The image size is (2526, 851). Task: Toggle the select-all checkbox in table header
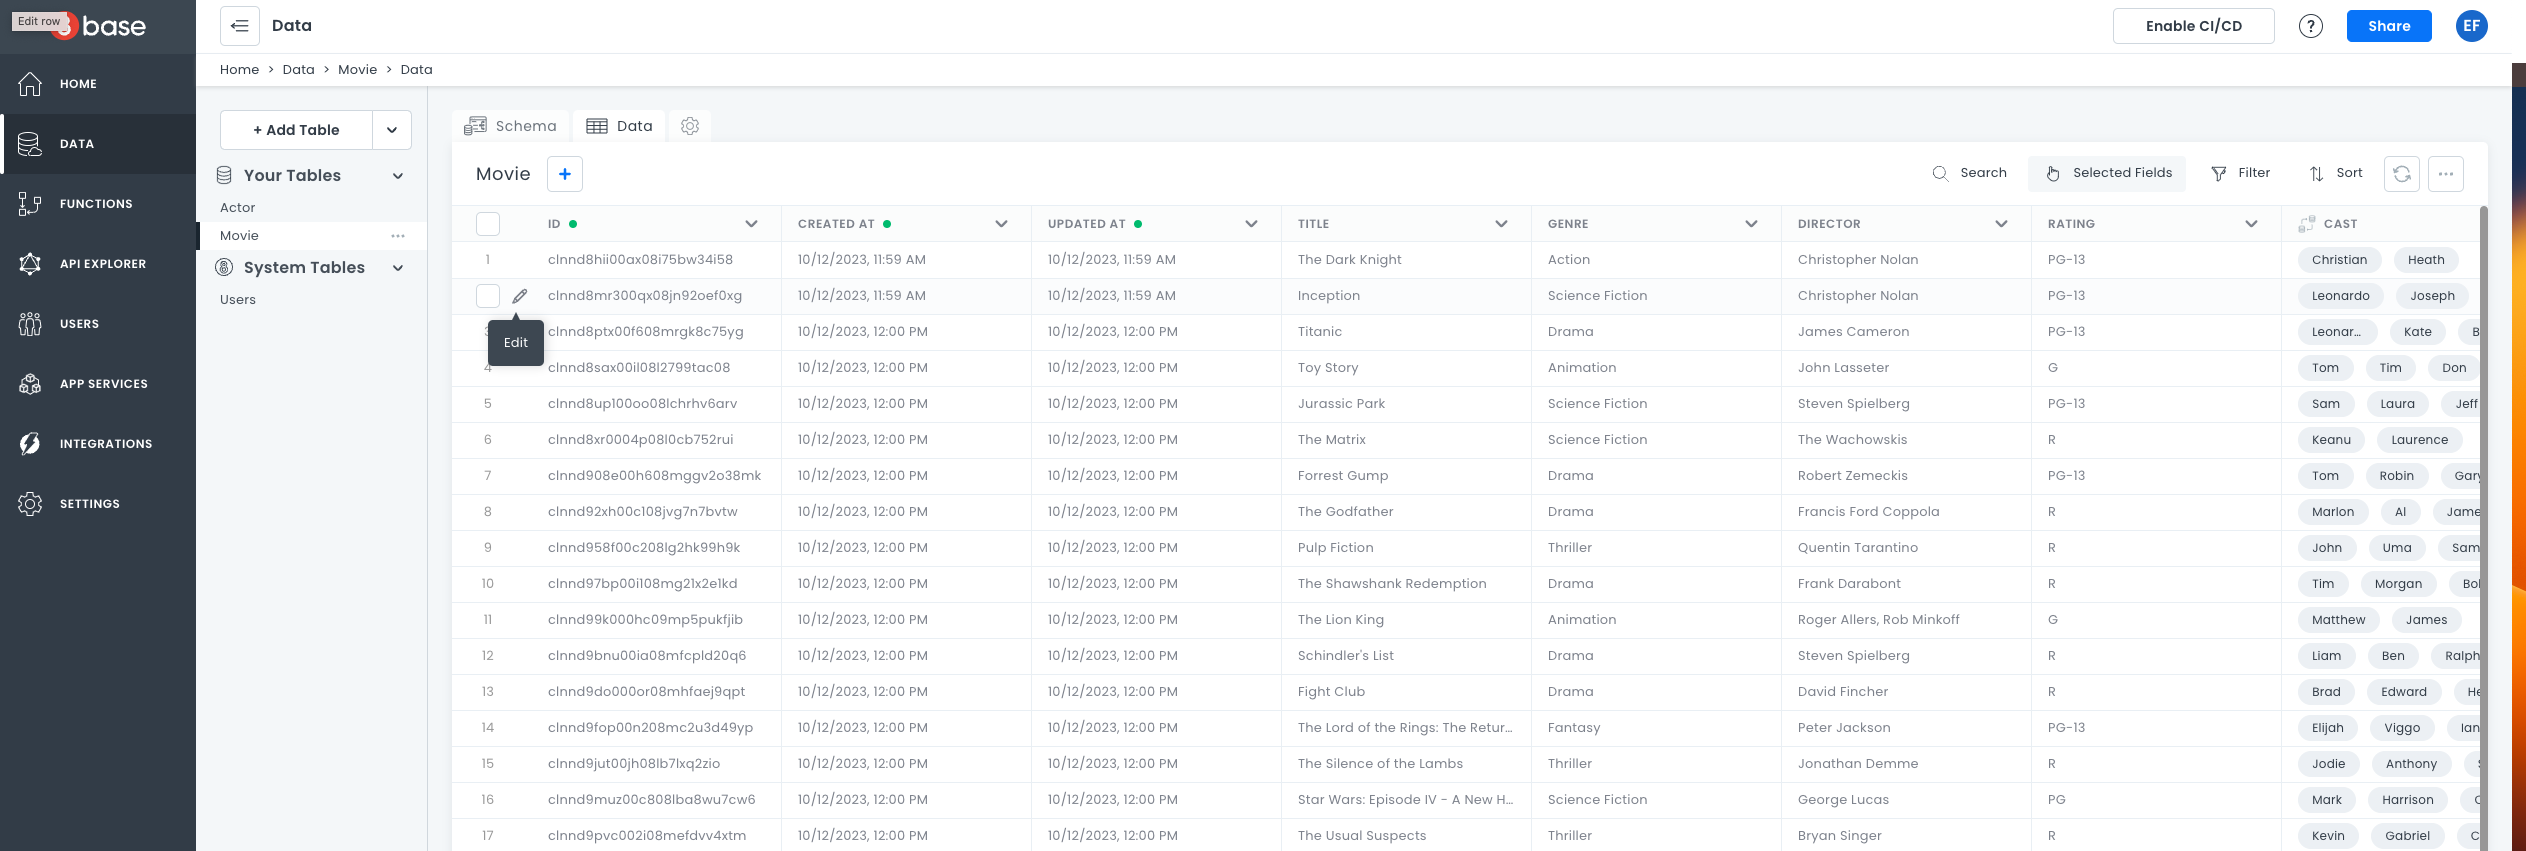coord(488,224)
